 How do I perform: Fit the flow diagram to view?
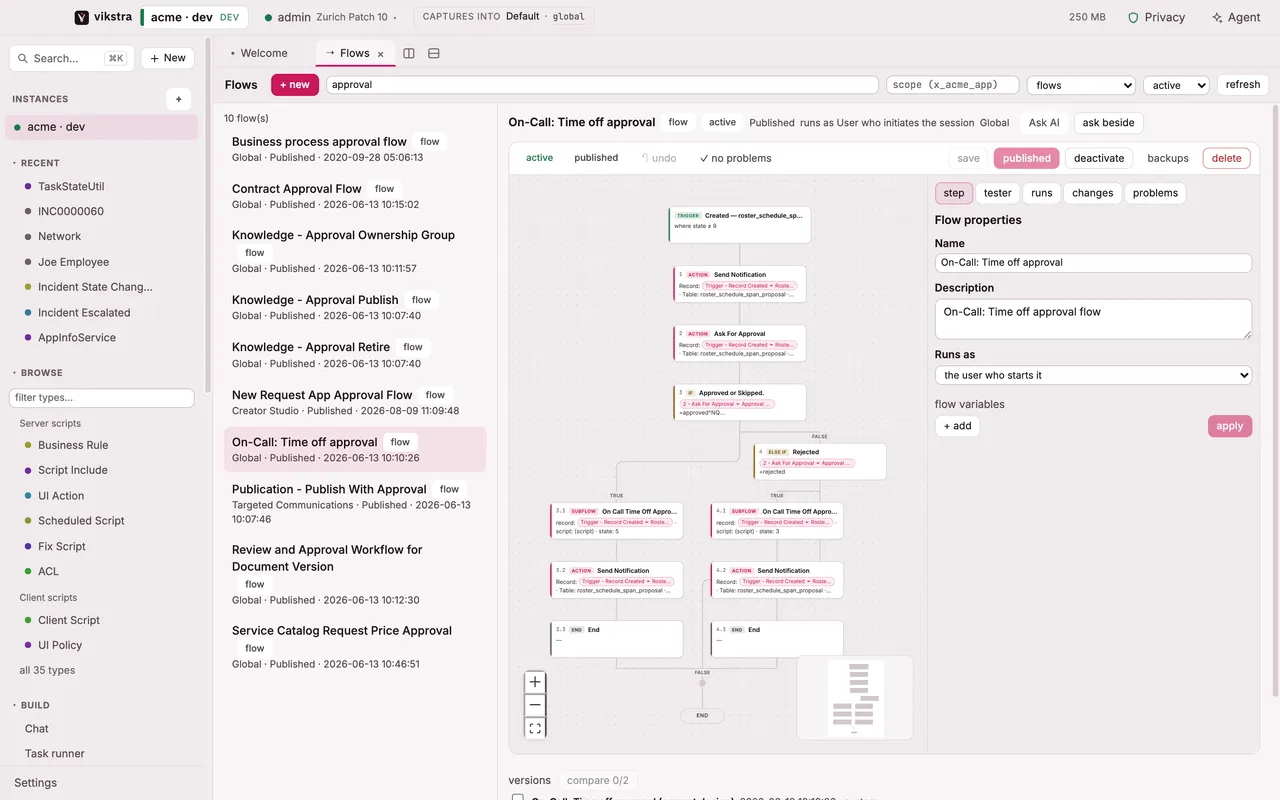tap(535, 728)
